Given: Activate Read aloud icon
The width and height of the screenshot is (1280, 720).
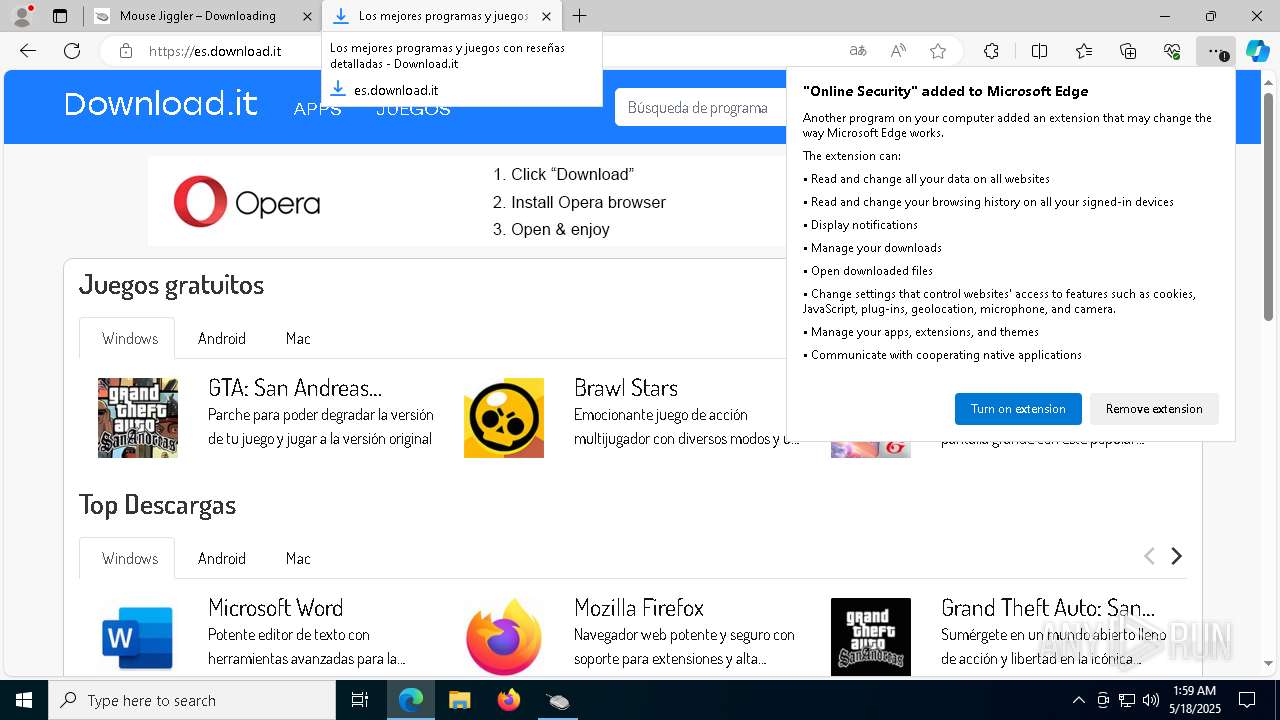Looking at the screenshot, I should [898, 51].
